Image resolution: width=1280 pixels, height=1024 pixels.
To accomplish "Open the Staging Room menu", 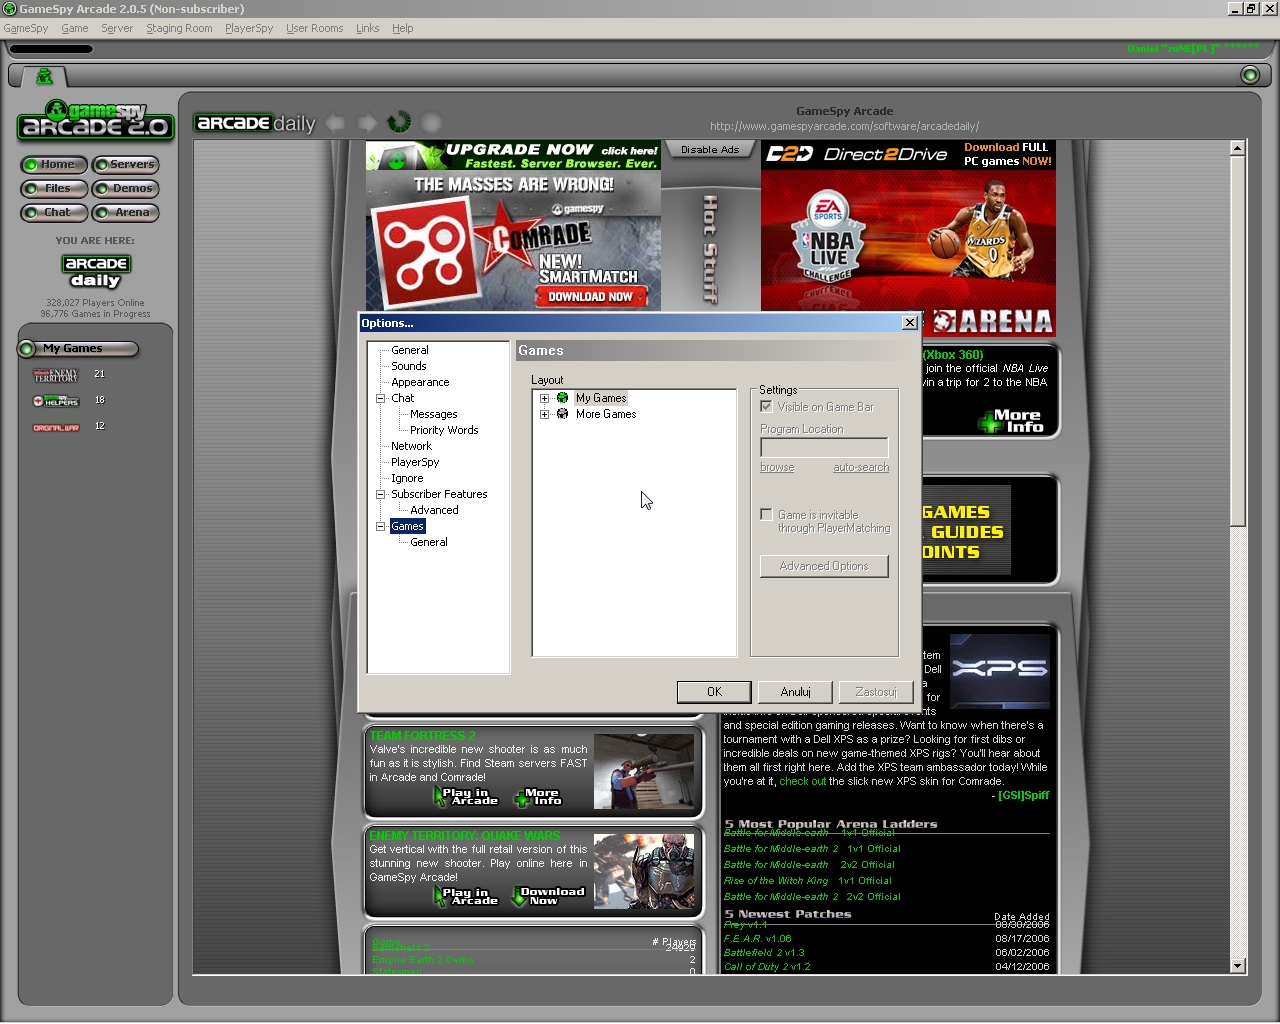I will (179, 28).
